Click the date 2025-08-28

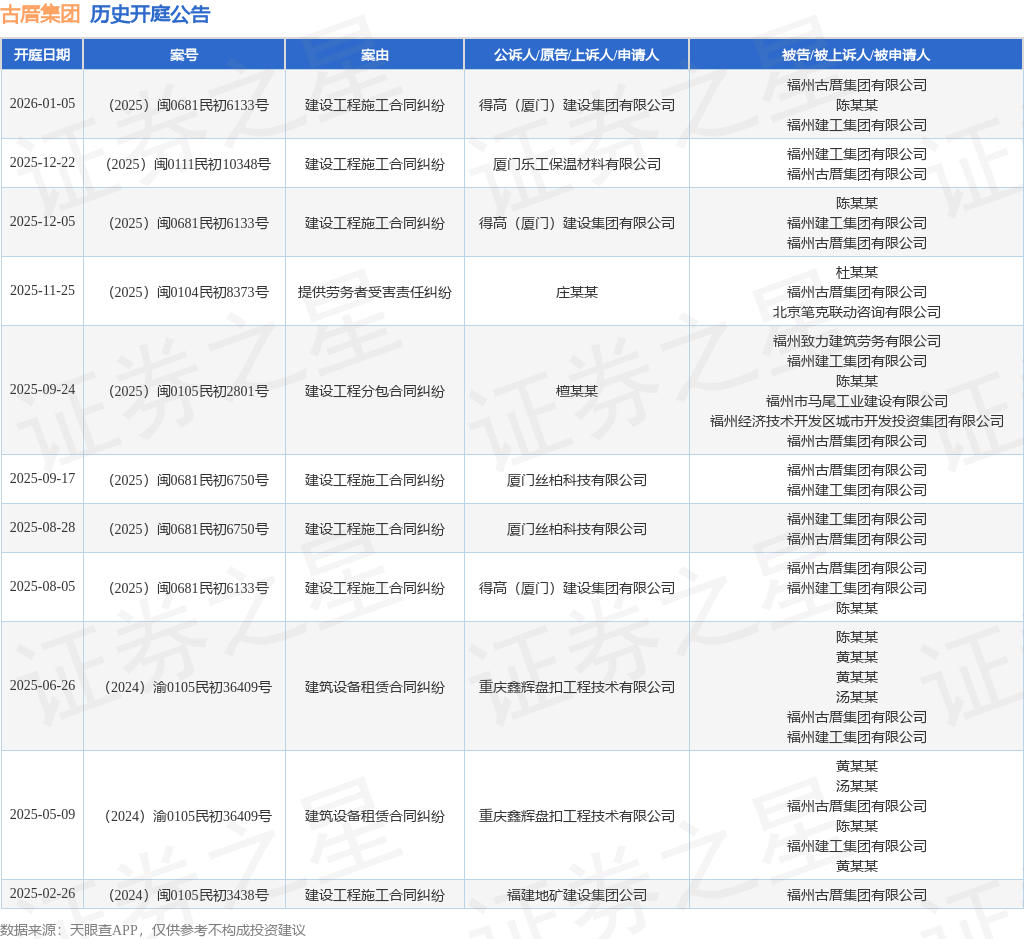pyautogui.click(x=42, y=527)
